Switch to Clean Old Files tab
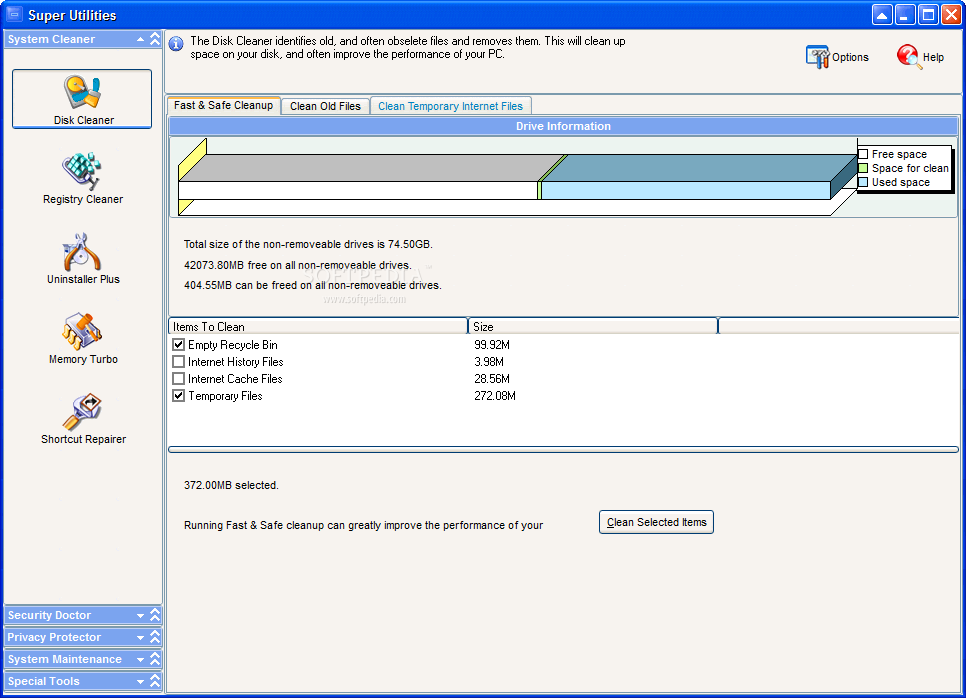Screen dimensions: 966x698 pos(325,106)
